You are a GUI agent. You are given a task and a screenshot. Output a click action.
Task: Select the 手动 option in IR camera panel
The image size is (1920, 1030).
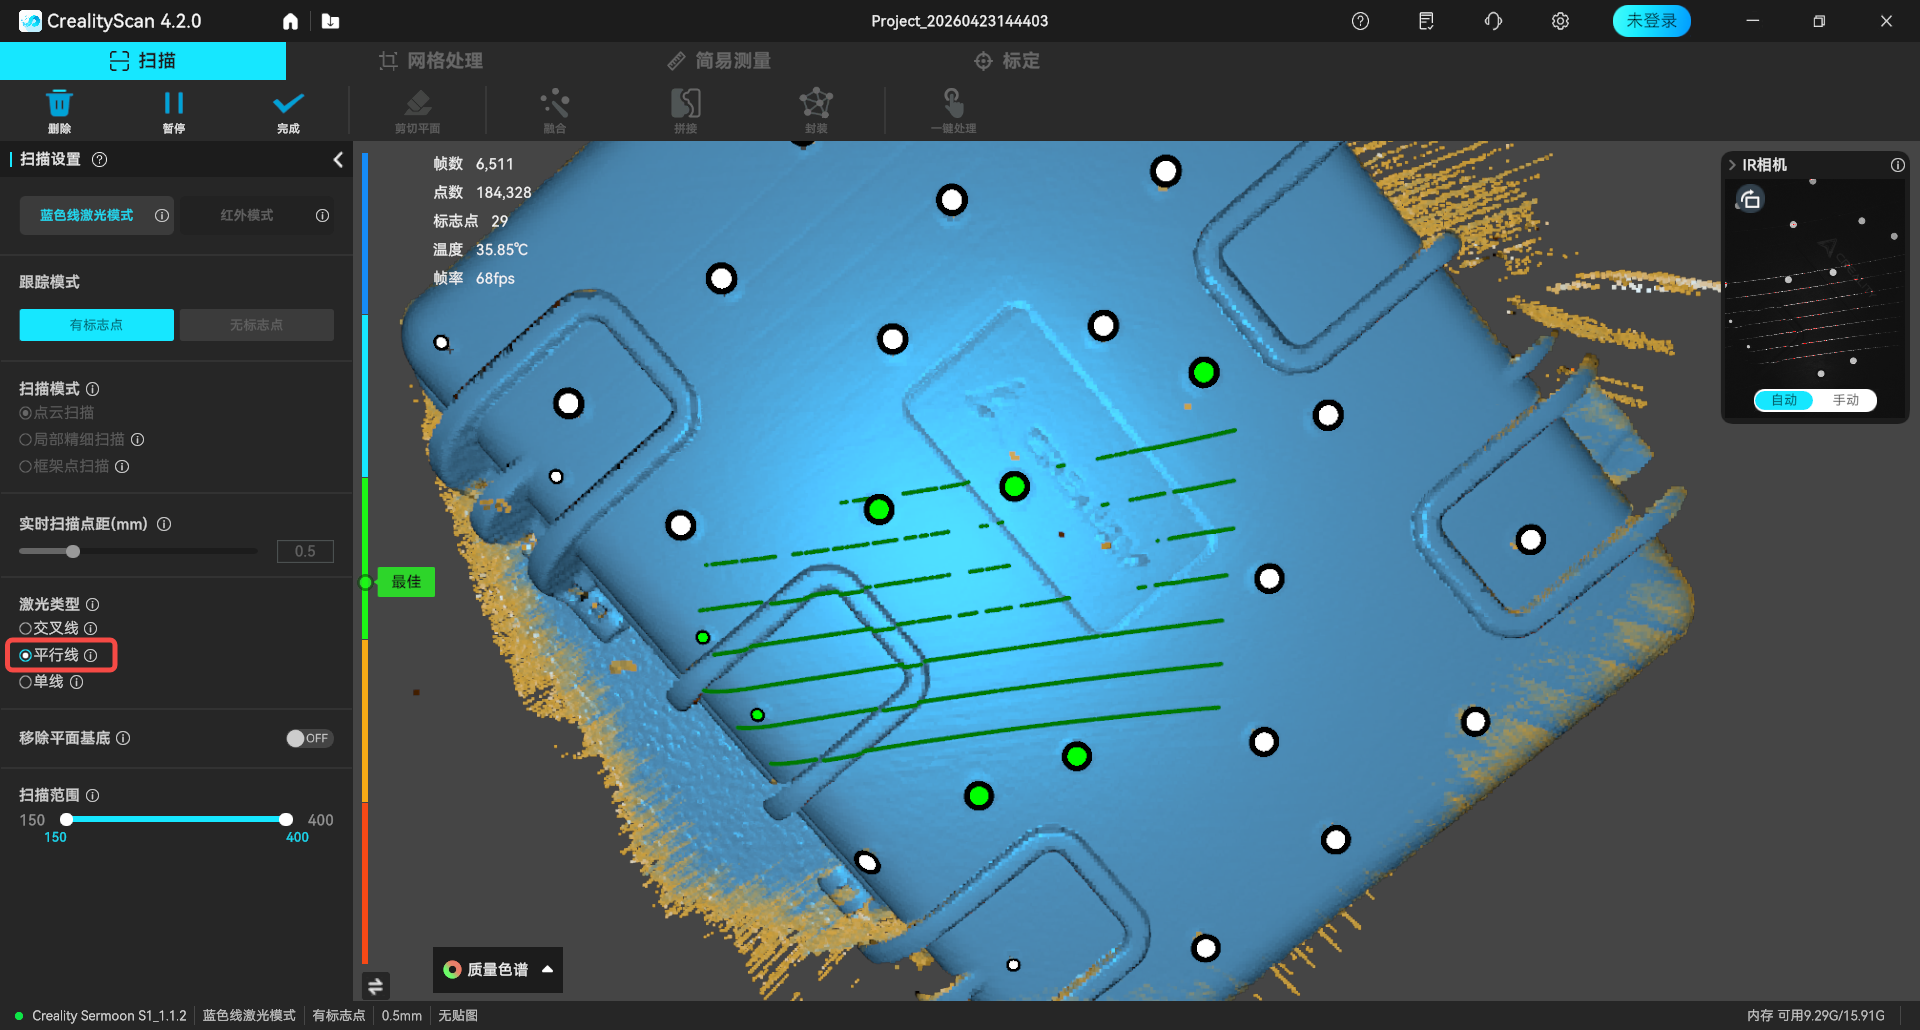pos(1845,400)
